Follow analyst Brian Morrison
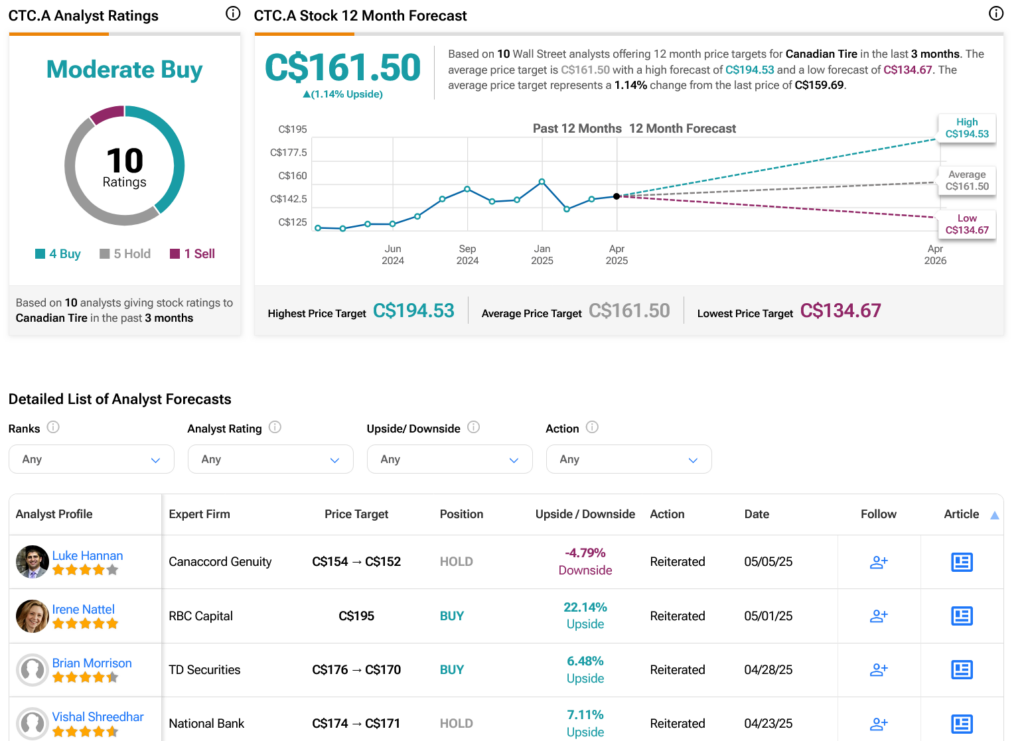Image resolution: width=1024 pixels, height=741 pixels. [x=878, y=670]
